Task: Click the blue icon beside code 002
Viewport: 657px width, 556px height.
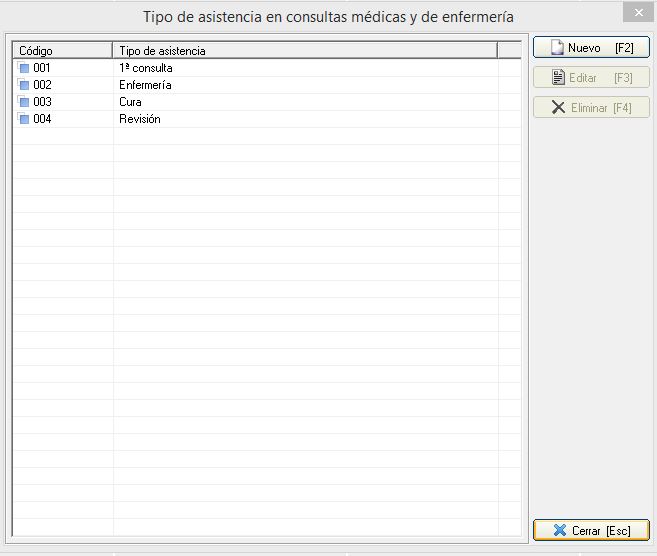Action: [24, 85]
